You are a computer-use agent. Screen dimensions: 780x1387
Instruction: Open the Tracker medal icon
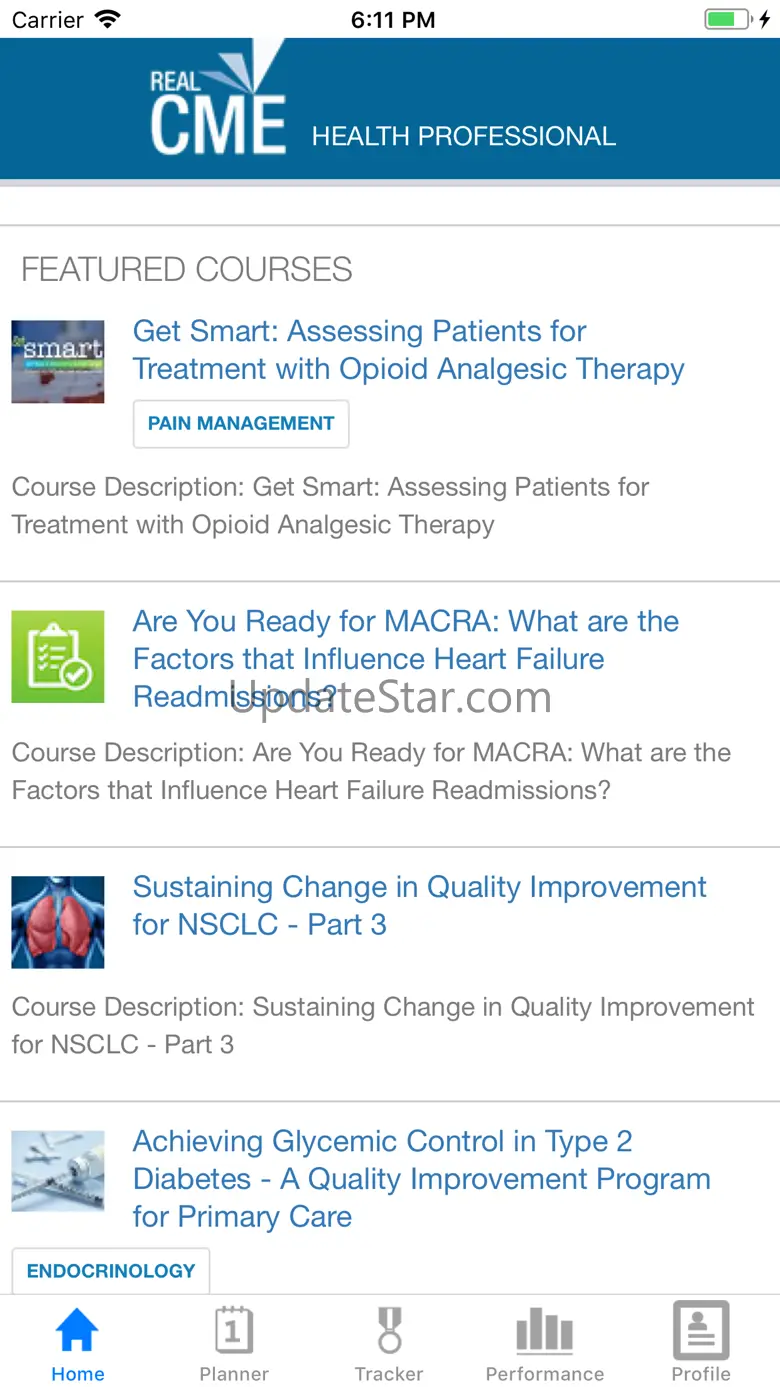tap(389, 1331)
